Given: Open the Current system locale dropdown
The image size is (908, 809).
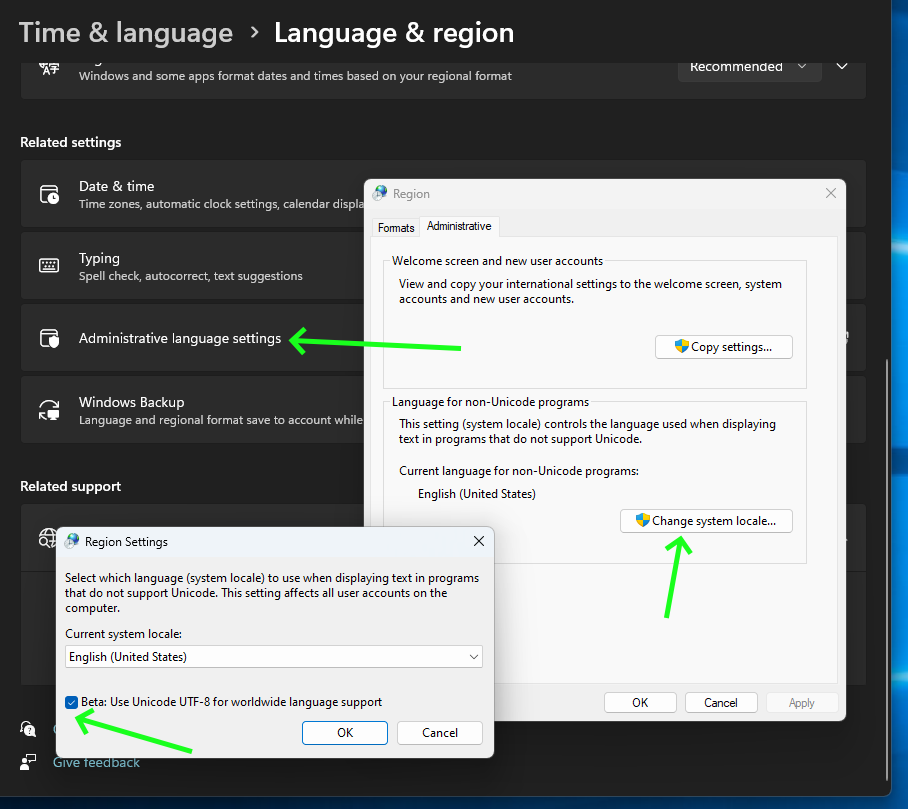Looking at the screenshot, I should 273,657.
